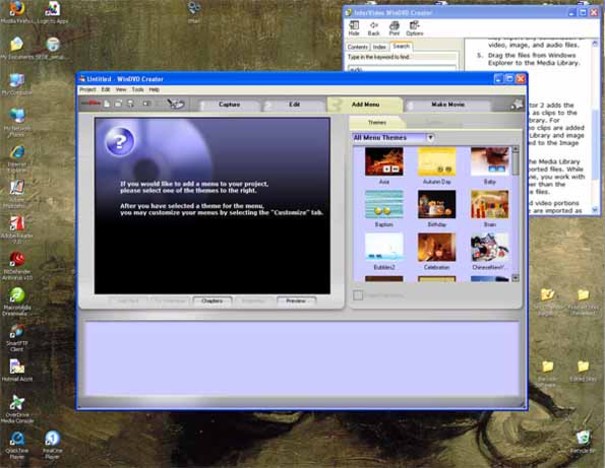Click the Preview button

296,301
